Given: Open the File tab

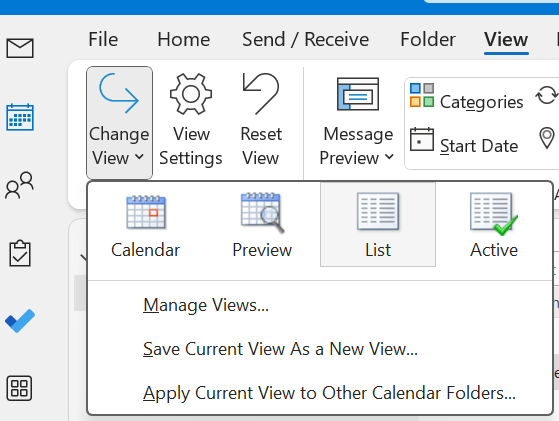Looking at the screenshot, I should click(x=103, y=39).
